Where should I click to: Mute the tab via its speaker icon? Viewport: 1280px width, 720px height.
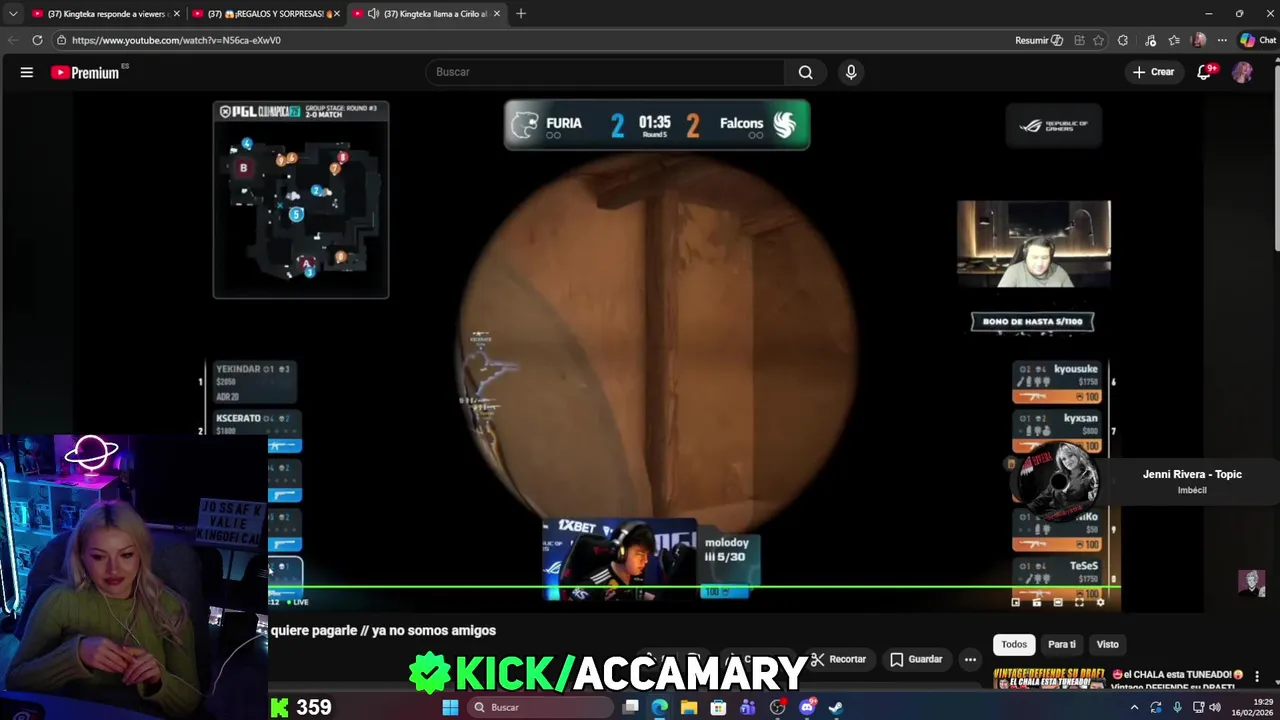(373, 14)
